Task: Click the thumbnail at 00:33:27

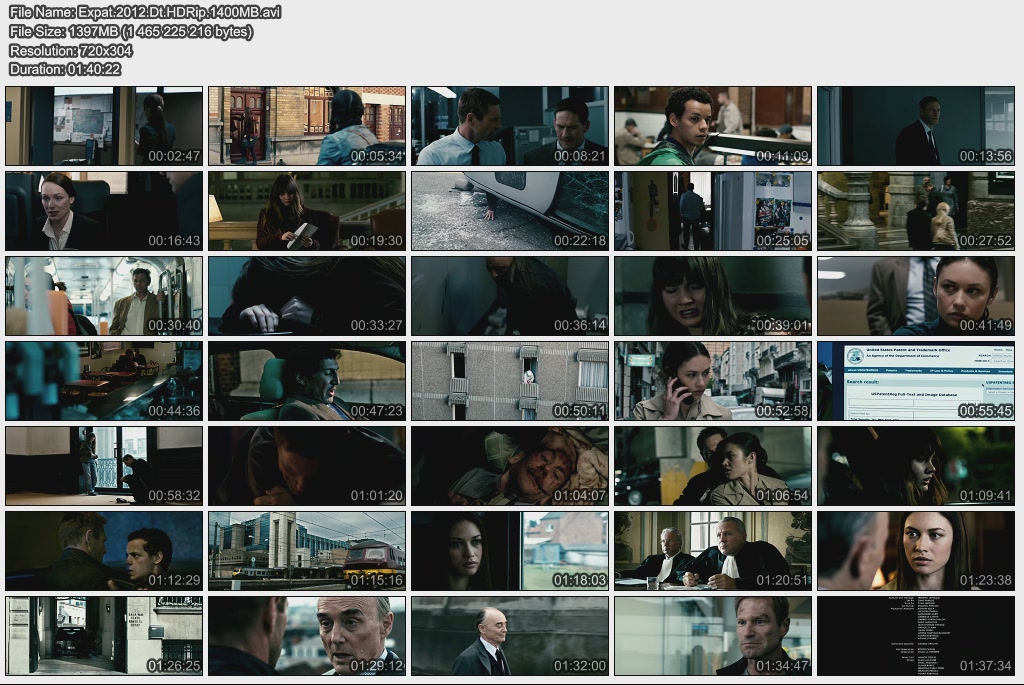Action: tap(307, 296)
